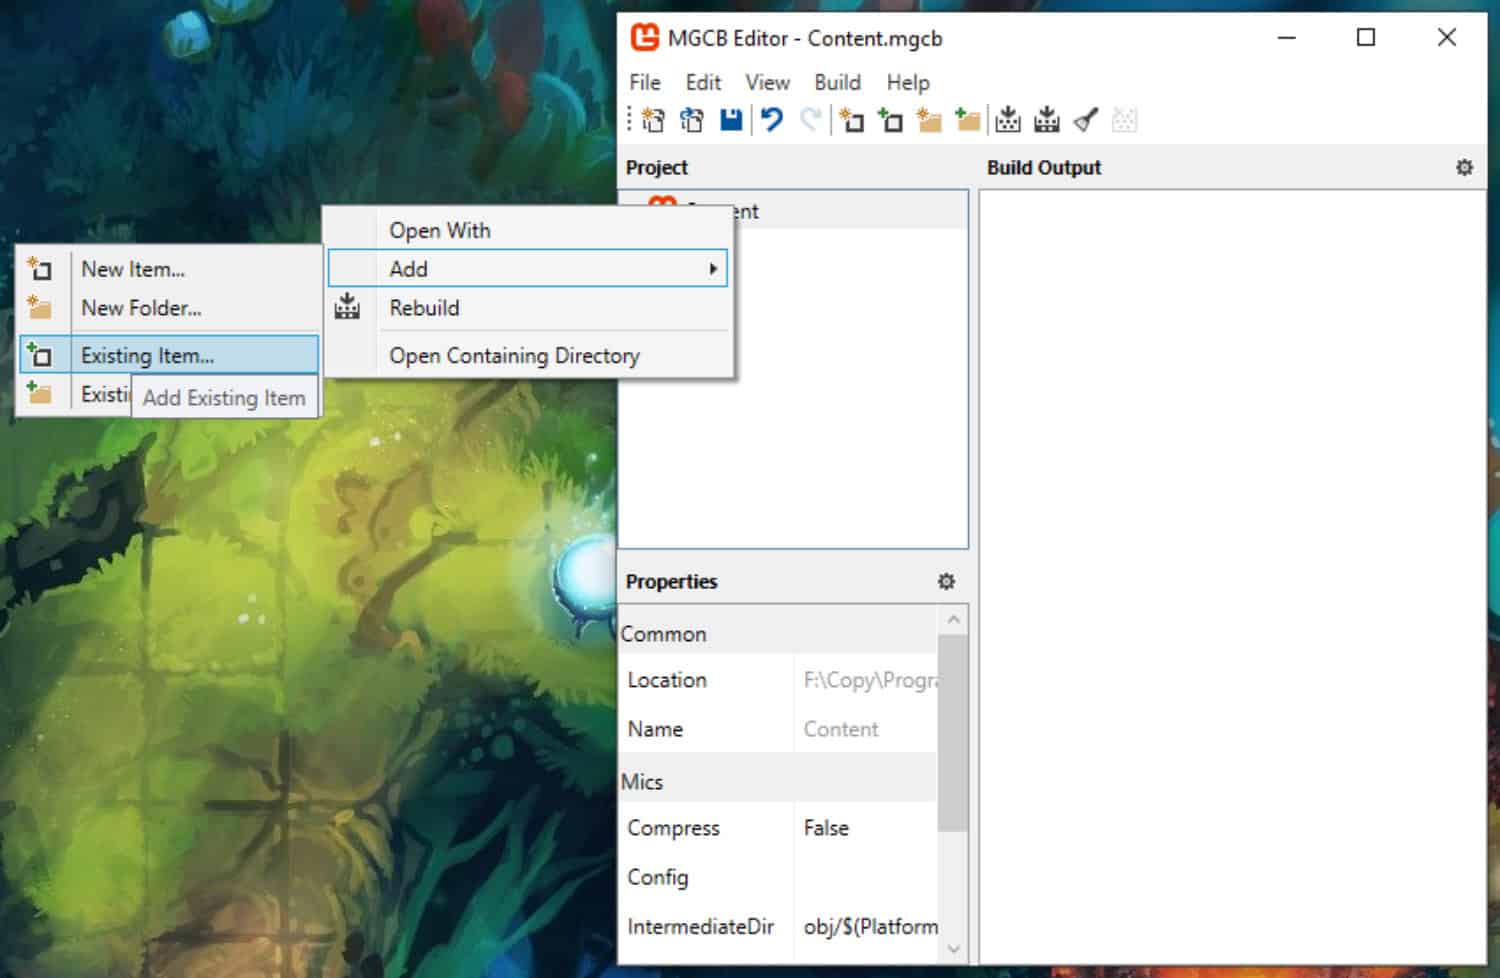Image resolution: width=1500 pixels, height=978 pixels.
Task: Click the Add Existing Folder toolbar icon
Action: 967,120
